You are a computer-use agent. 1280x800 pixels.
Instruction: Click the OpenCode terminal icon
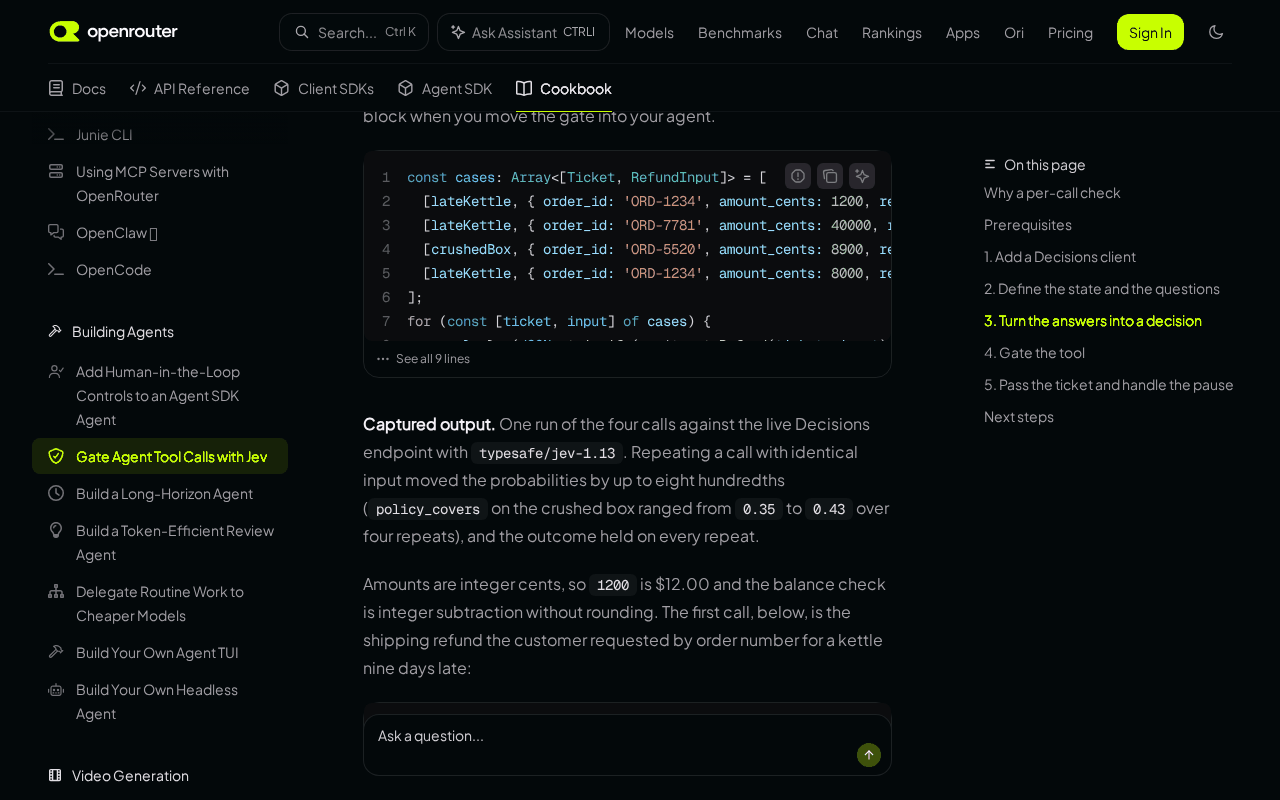point(56,269)
